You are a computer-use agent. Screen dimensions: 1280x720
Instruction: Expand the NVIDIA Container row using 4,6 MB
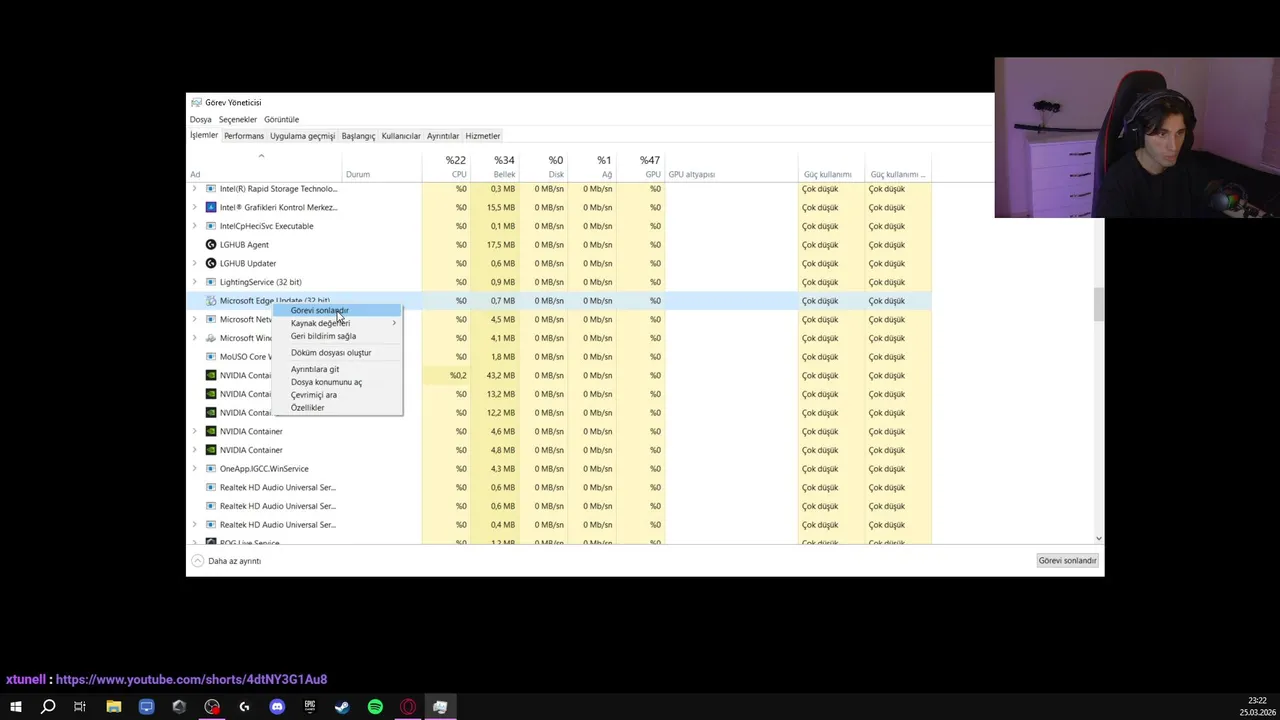pos(194,431)
